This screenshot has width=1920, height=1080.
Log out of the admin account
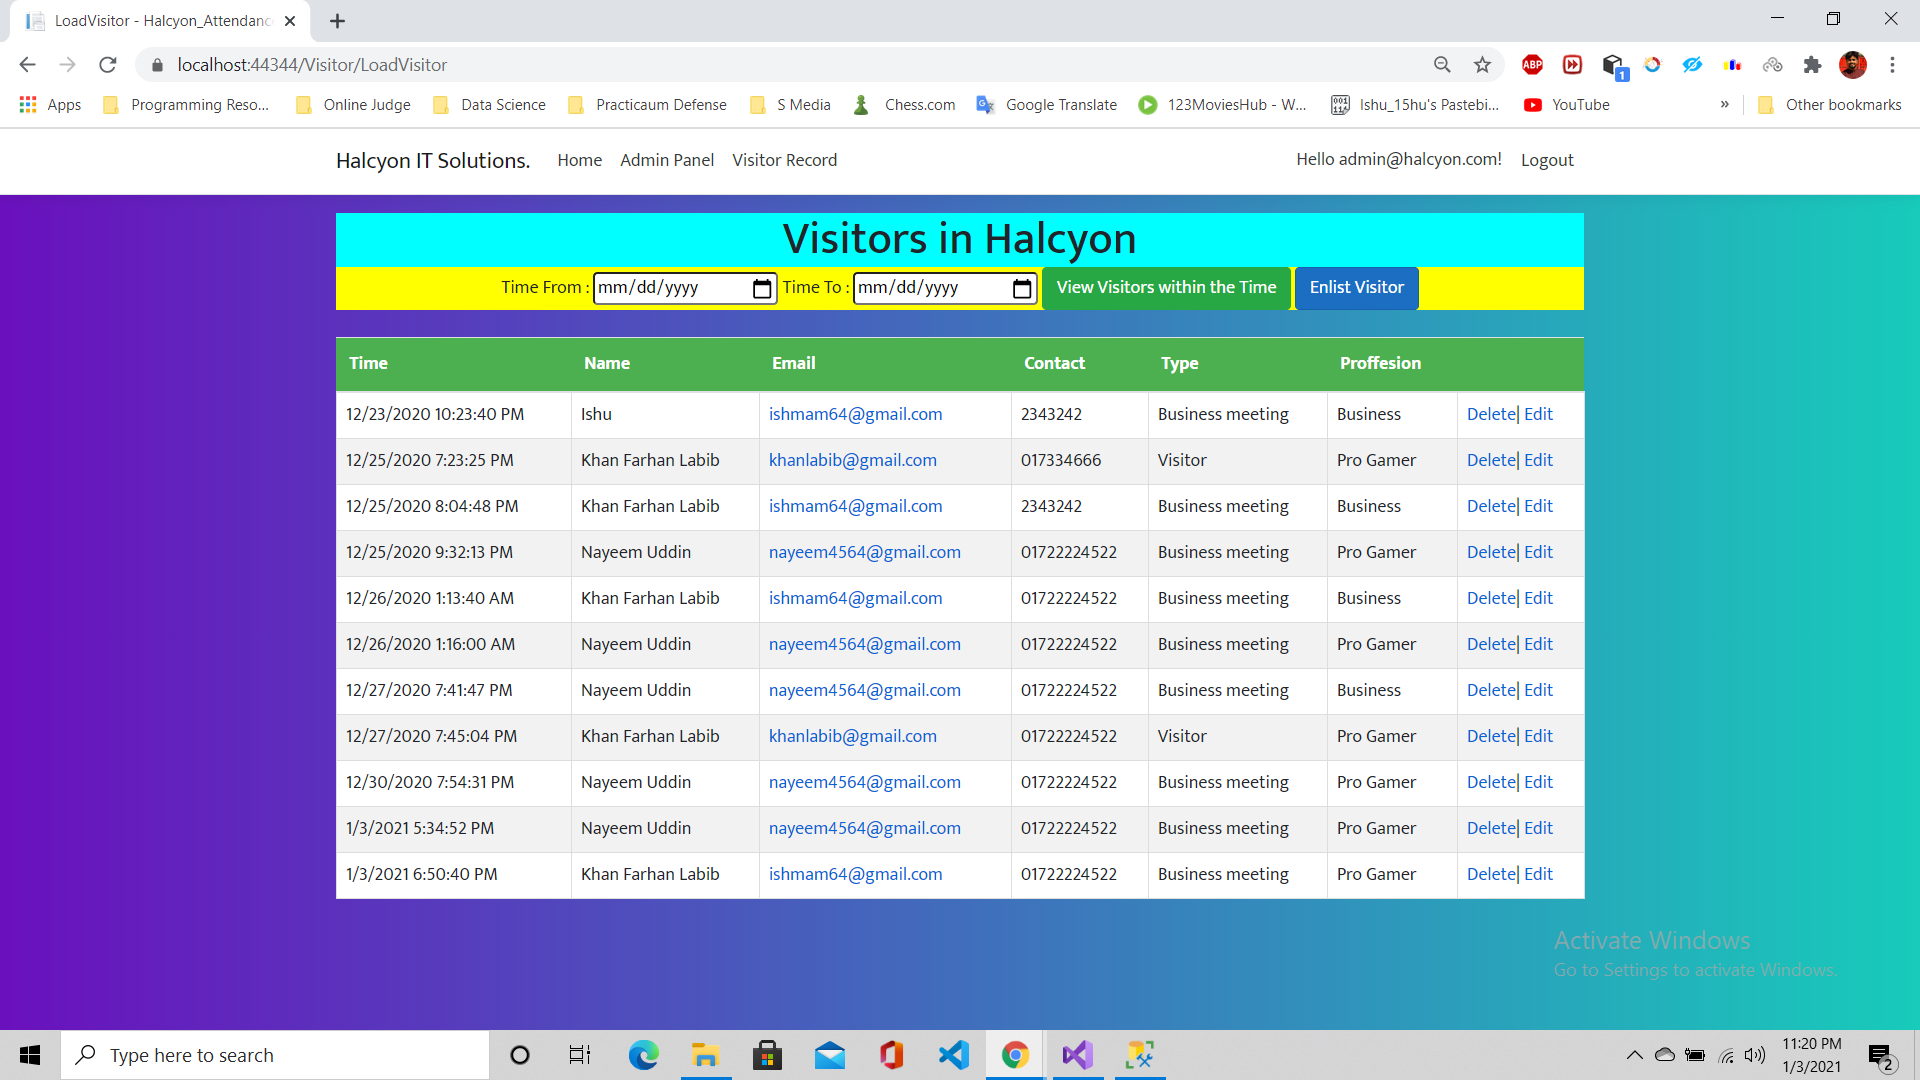(1546, 160)
